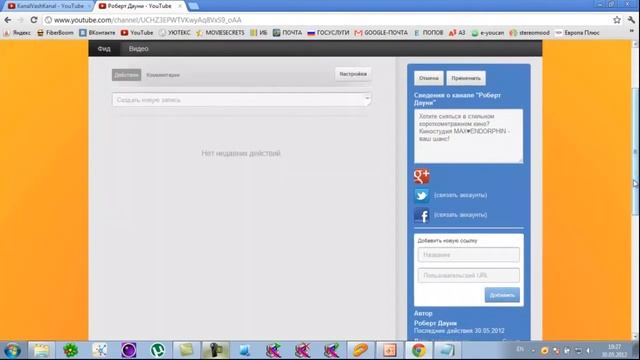
Task: Click the taskbar clock
Action: coord(615,350)
